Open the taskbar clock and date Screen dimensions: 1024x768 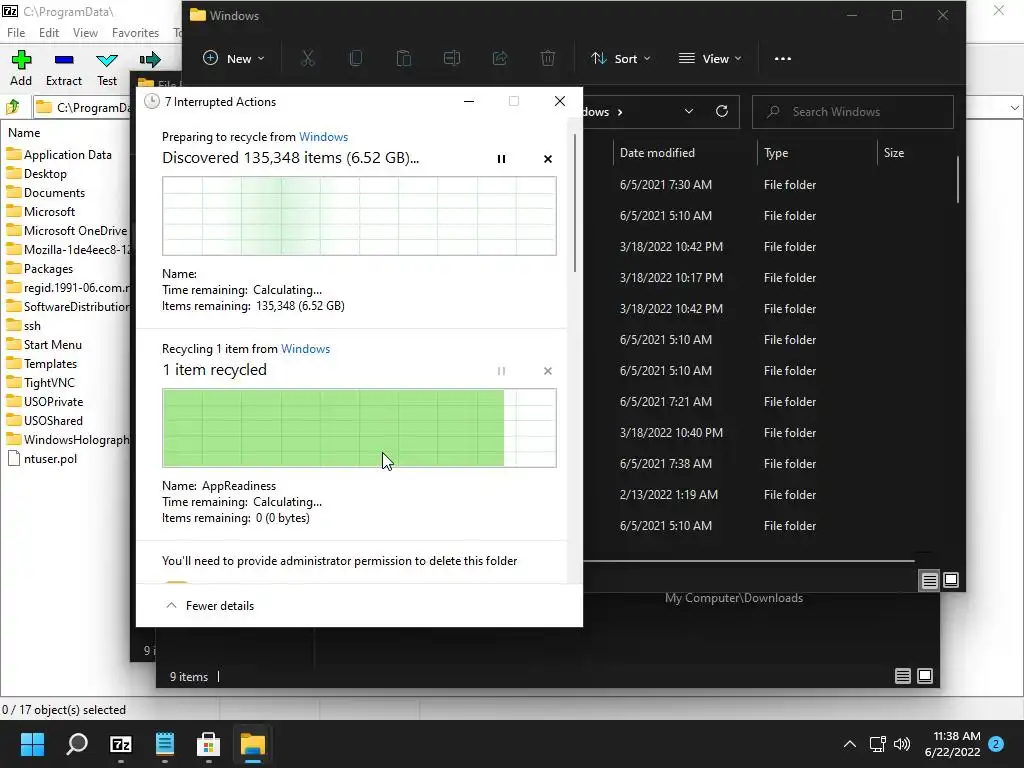pos(952,744)
